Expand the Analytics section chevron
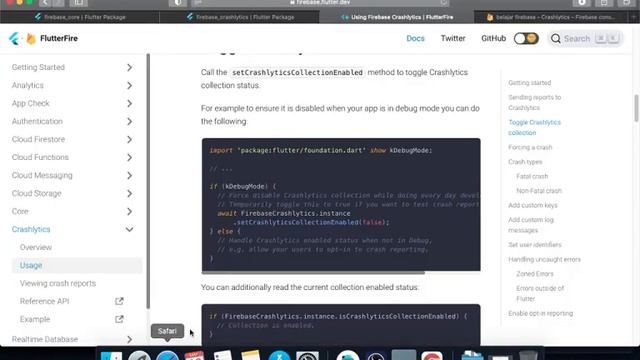This screenshot has width=640, height=360. click(x=129, y=85)
